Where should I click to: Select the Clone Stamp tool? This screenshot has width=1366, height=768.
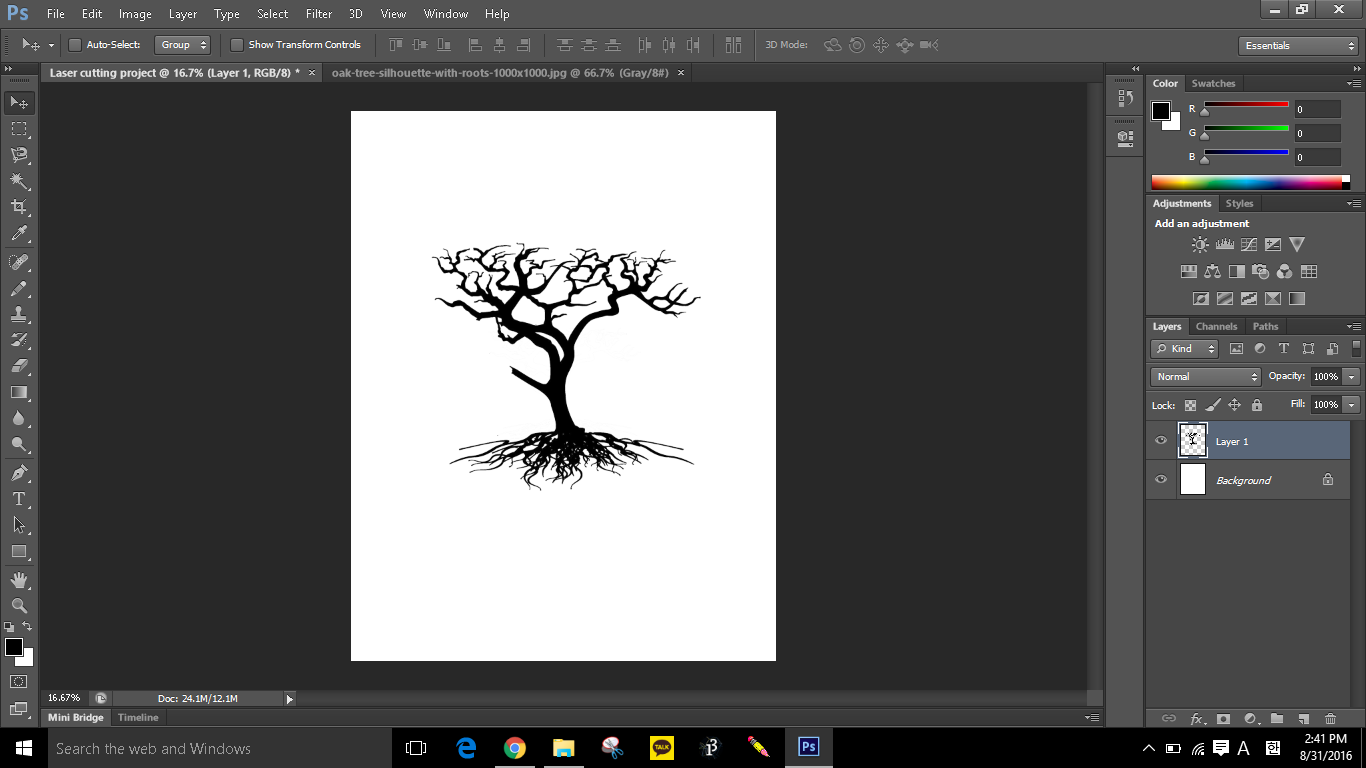click(x=19, y=314)
